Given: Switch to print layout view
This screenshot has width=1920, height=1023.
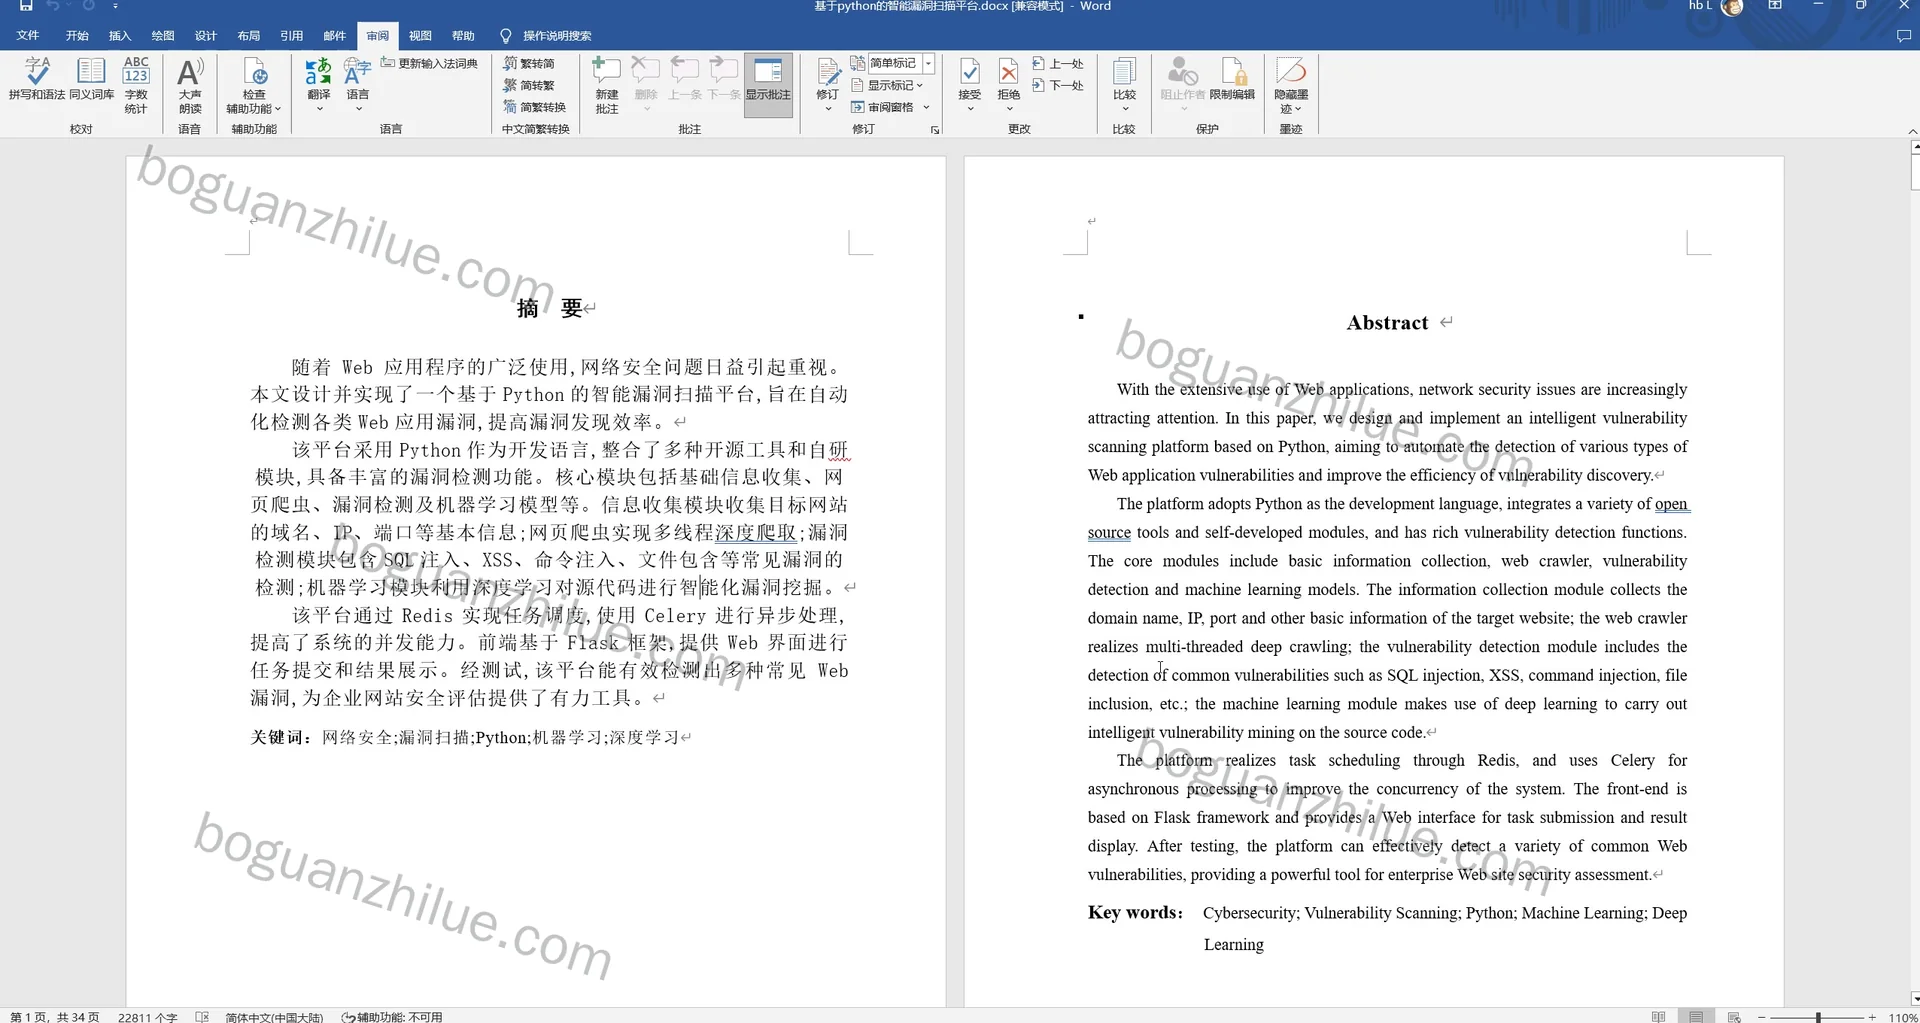Looking at the screenshot, I should coord(1696,1016).
